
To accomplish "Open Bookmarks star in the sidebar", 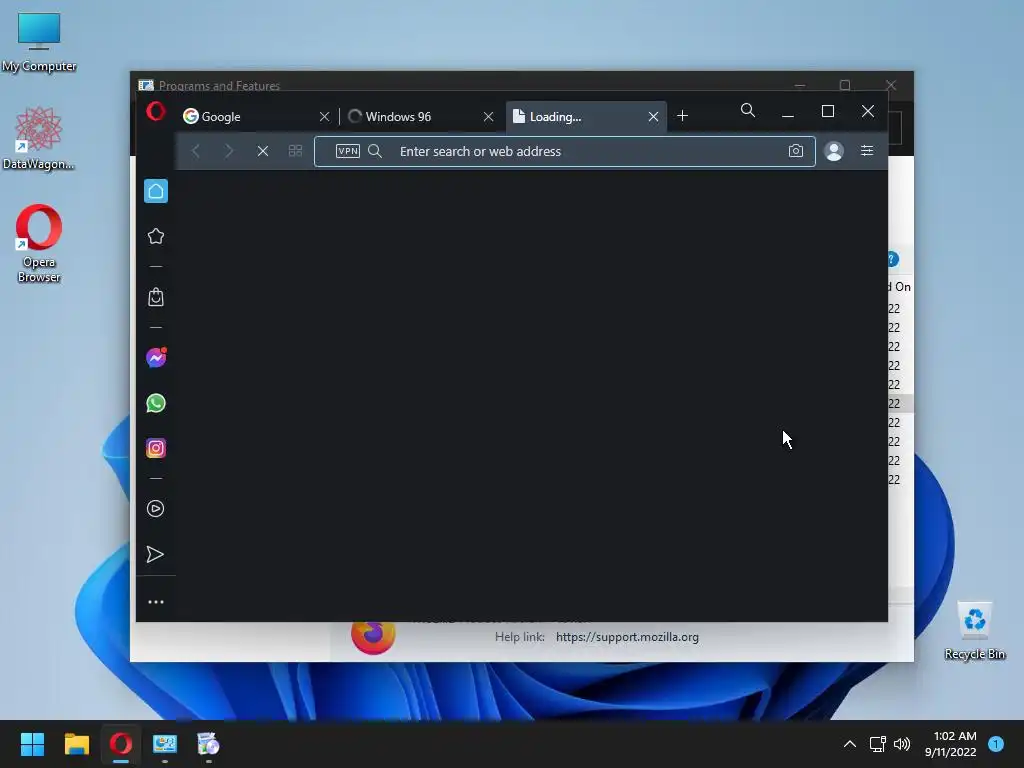I will [x=155, y=236].
